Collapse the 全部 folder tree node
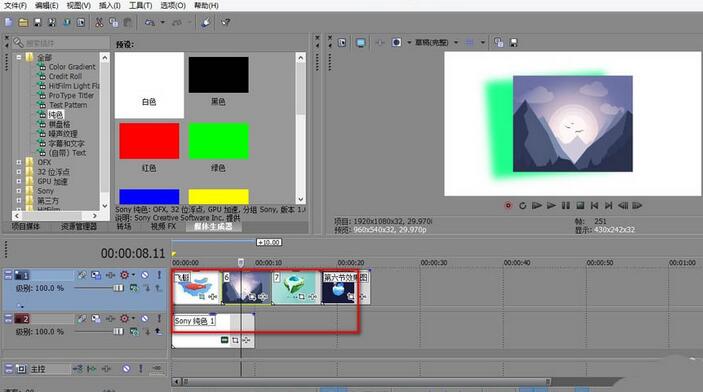Image resolution: width=703 pixels, height=392 pixels. click(19, 57)
